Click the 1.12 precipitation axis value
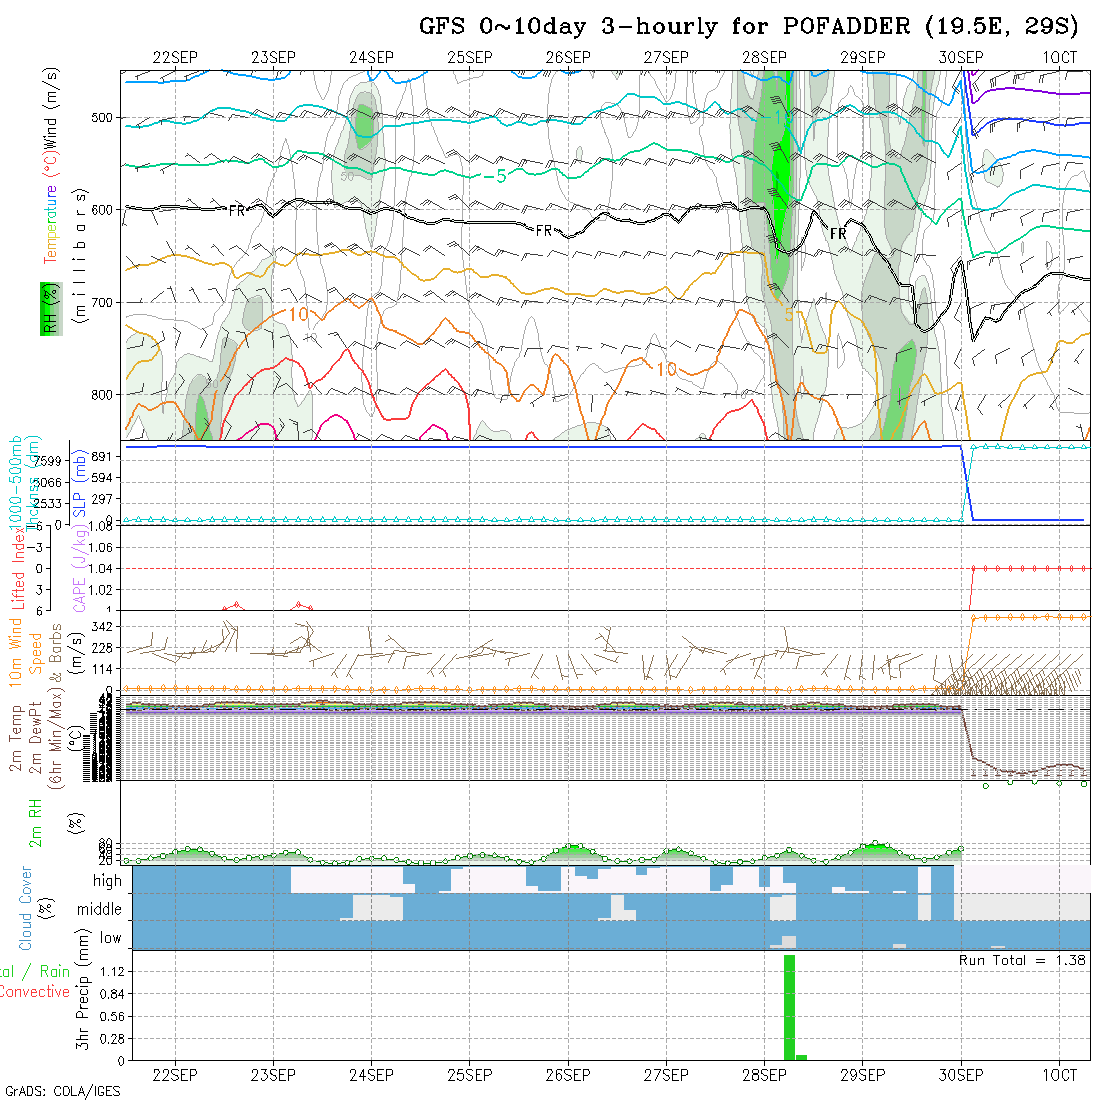 pos(109,971)
